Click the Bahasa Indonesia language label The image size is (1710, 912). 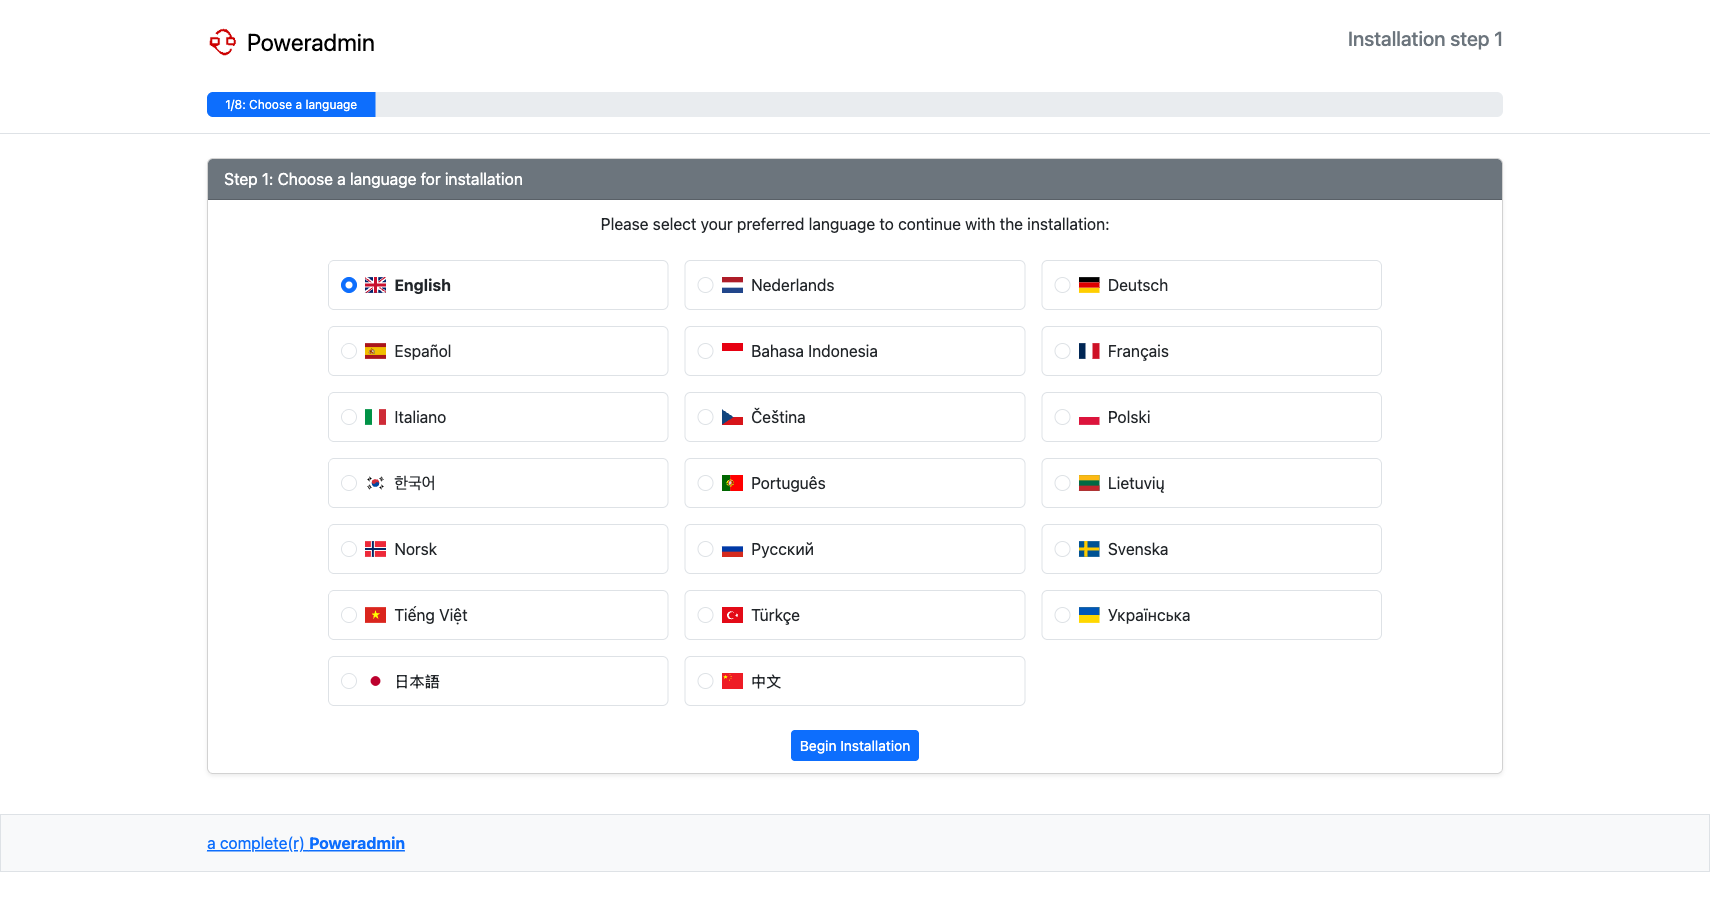(813, 351)
